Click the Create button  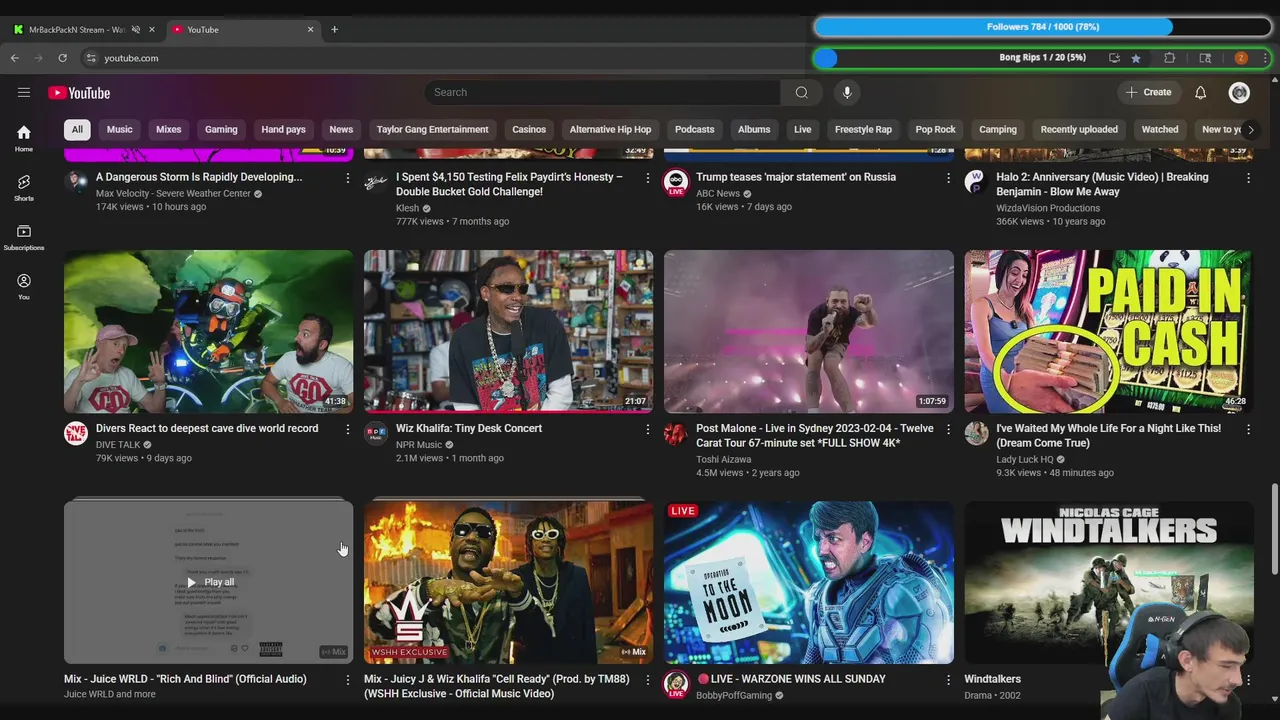[1149, 92]
